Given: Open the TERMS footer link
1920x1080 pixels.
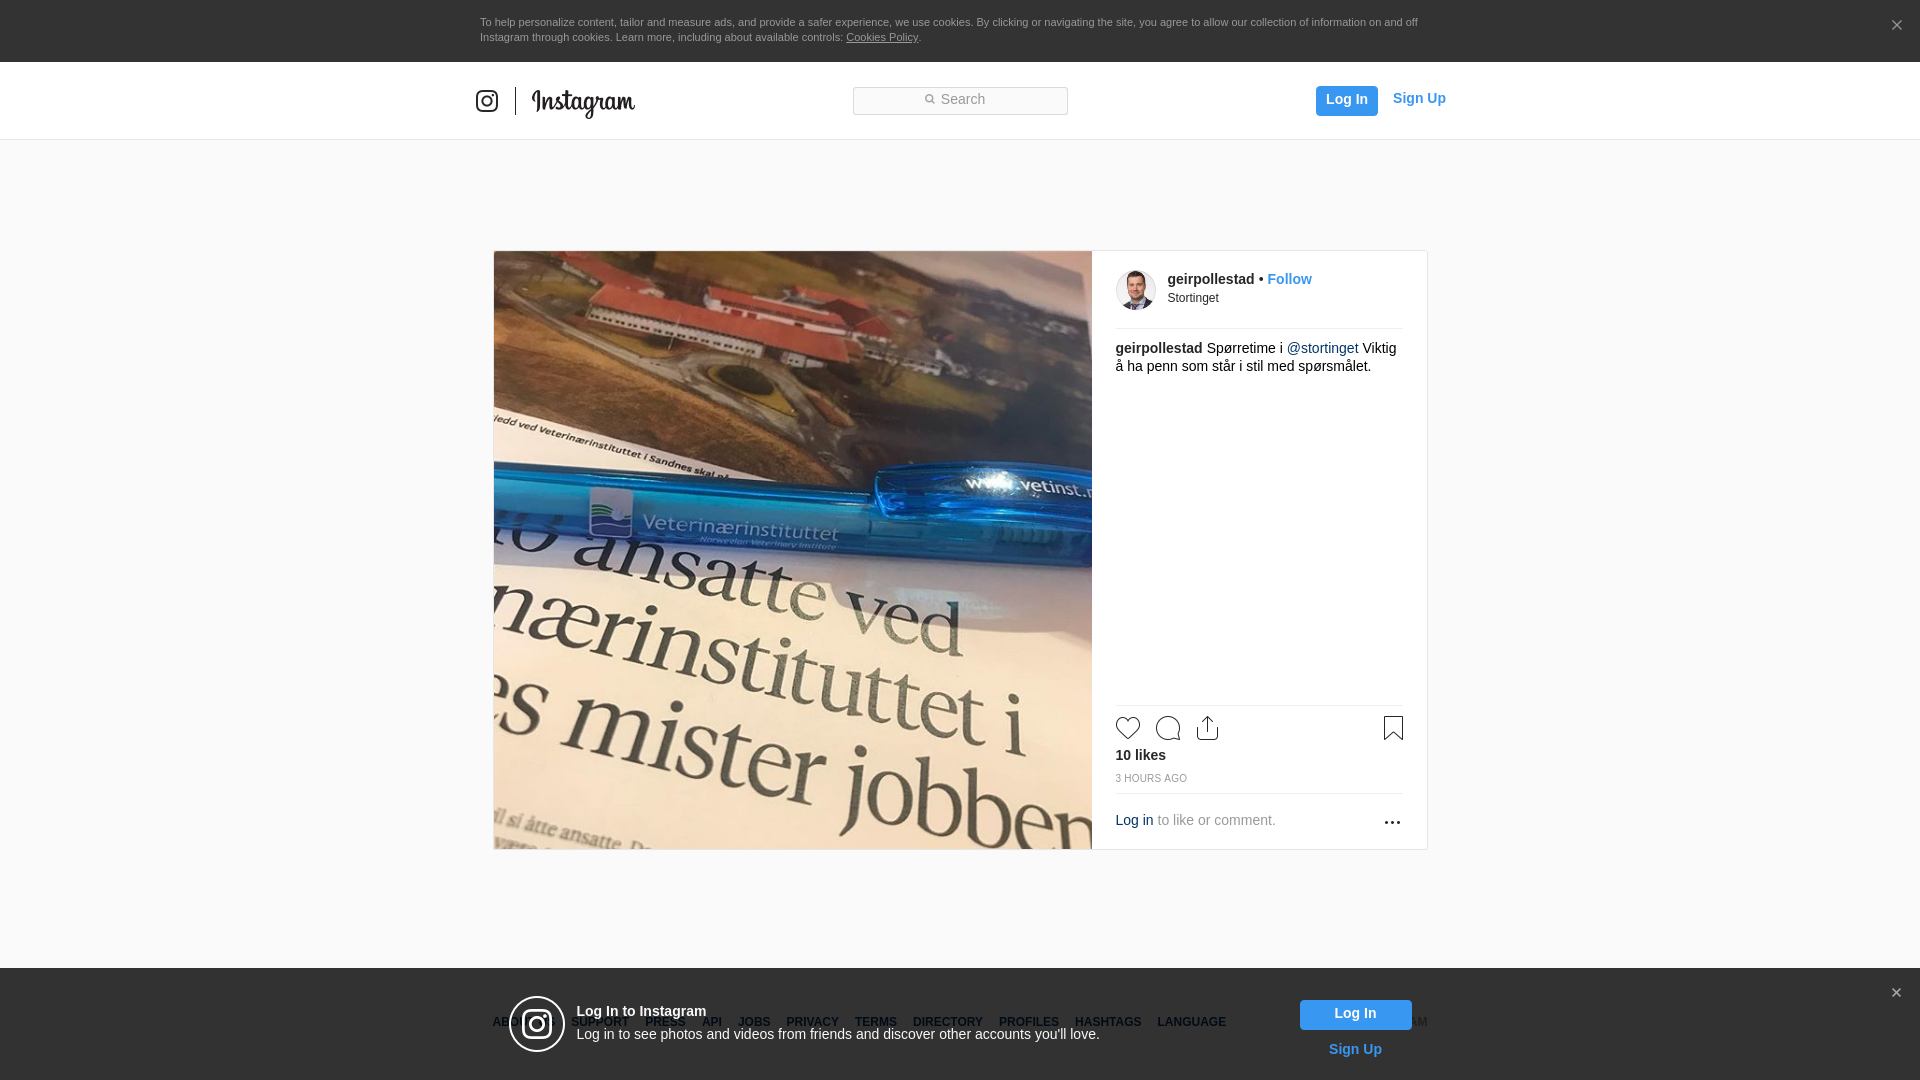Looking at the screenshot, I should coord(875,1022).
